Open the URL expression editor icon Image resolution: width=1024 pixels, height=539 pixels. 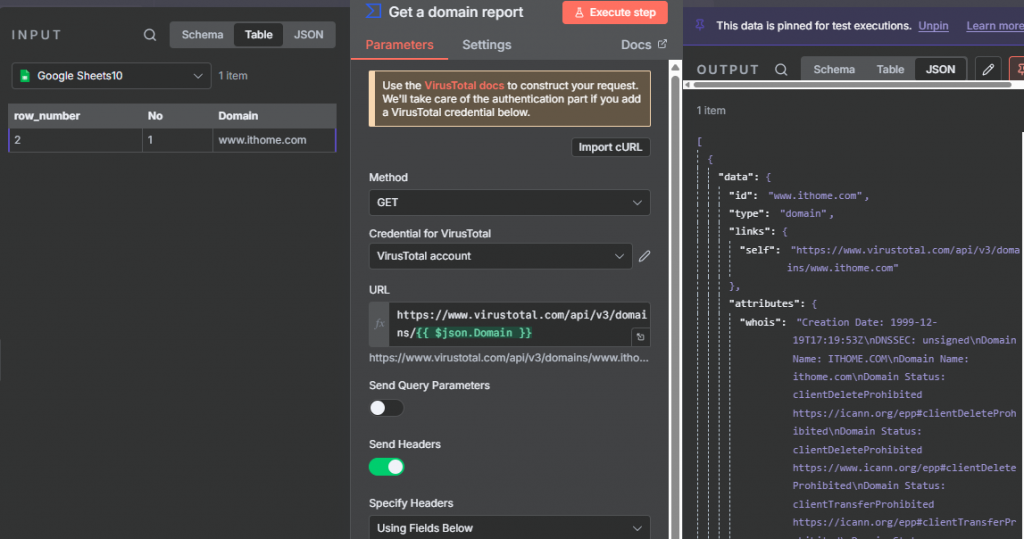(x=641, y=337)
